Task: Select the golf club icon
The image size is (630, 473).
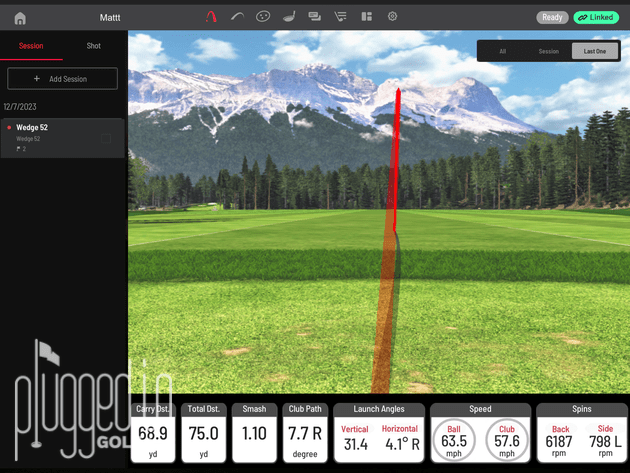Action: pos(289,17)
